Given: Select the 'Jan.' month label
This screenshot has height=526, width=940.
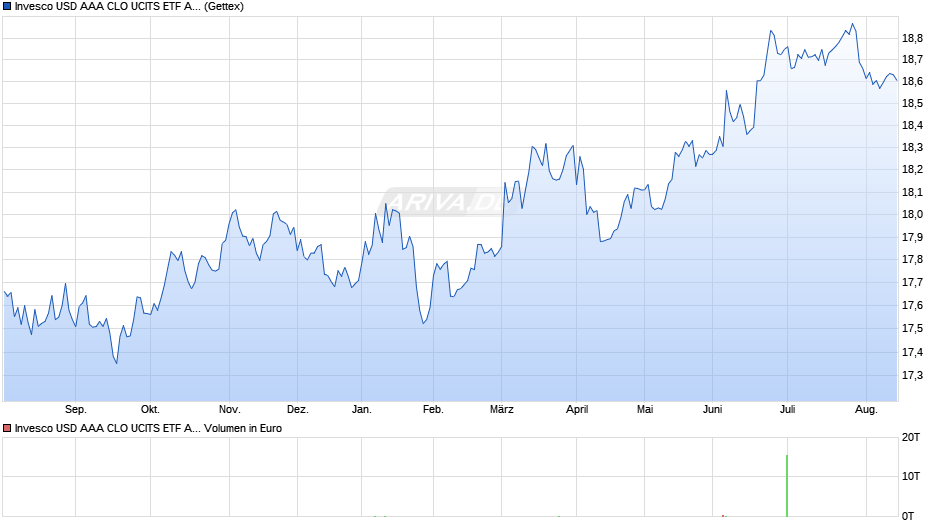Looking at the screenshot, I should [361, 410].
